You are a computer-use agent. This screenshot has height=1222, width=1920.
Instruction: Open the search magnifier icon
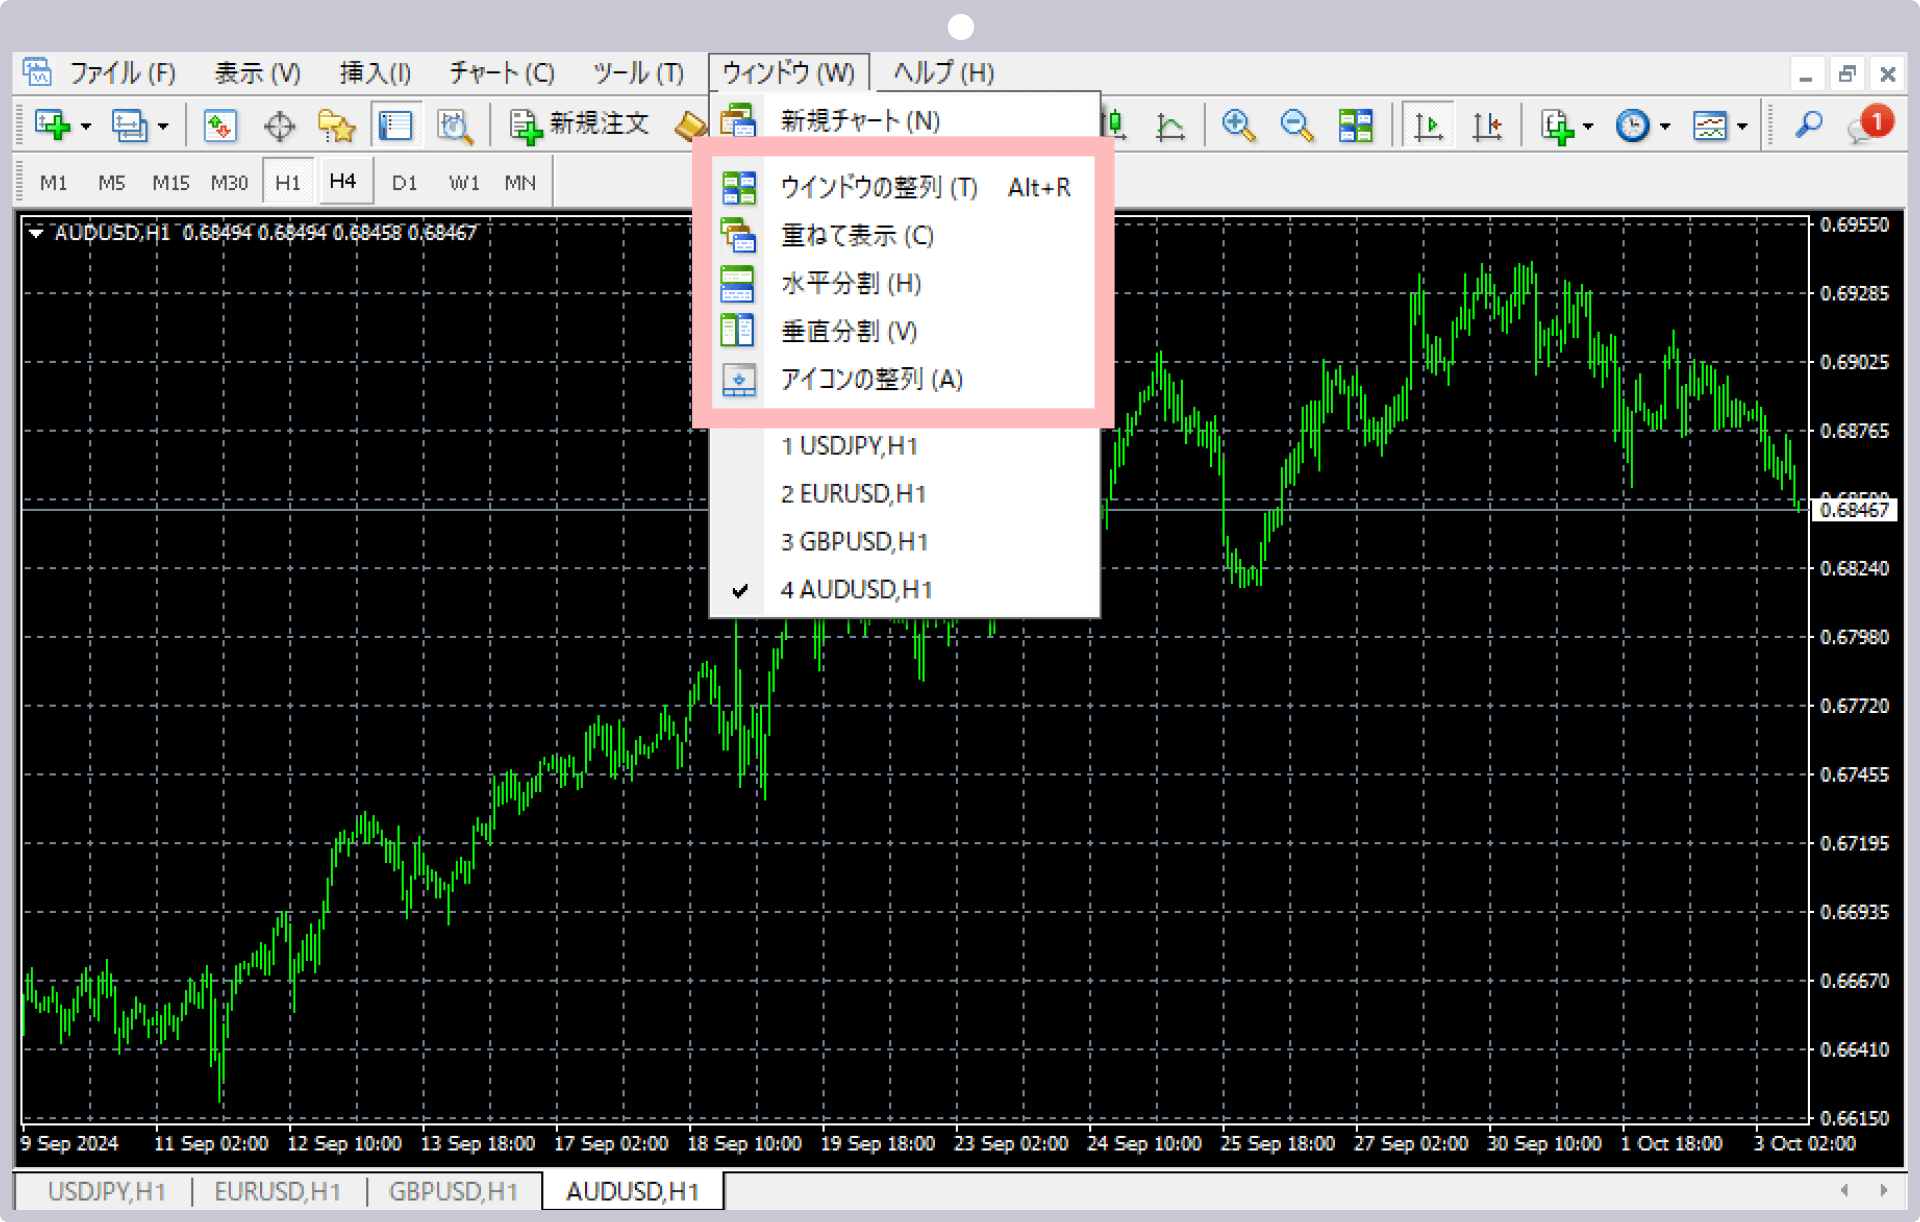click(x=1808, y=126)
